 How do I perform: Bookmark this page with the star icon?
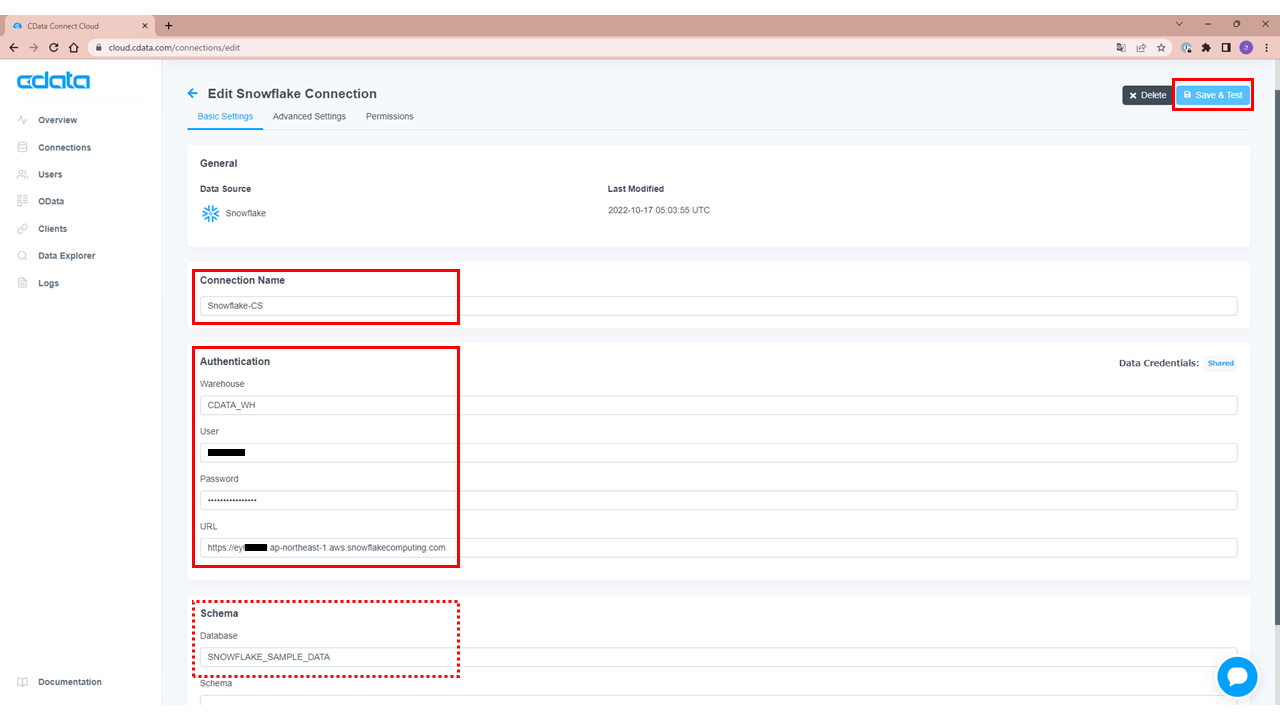point(1161,47)
